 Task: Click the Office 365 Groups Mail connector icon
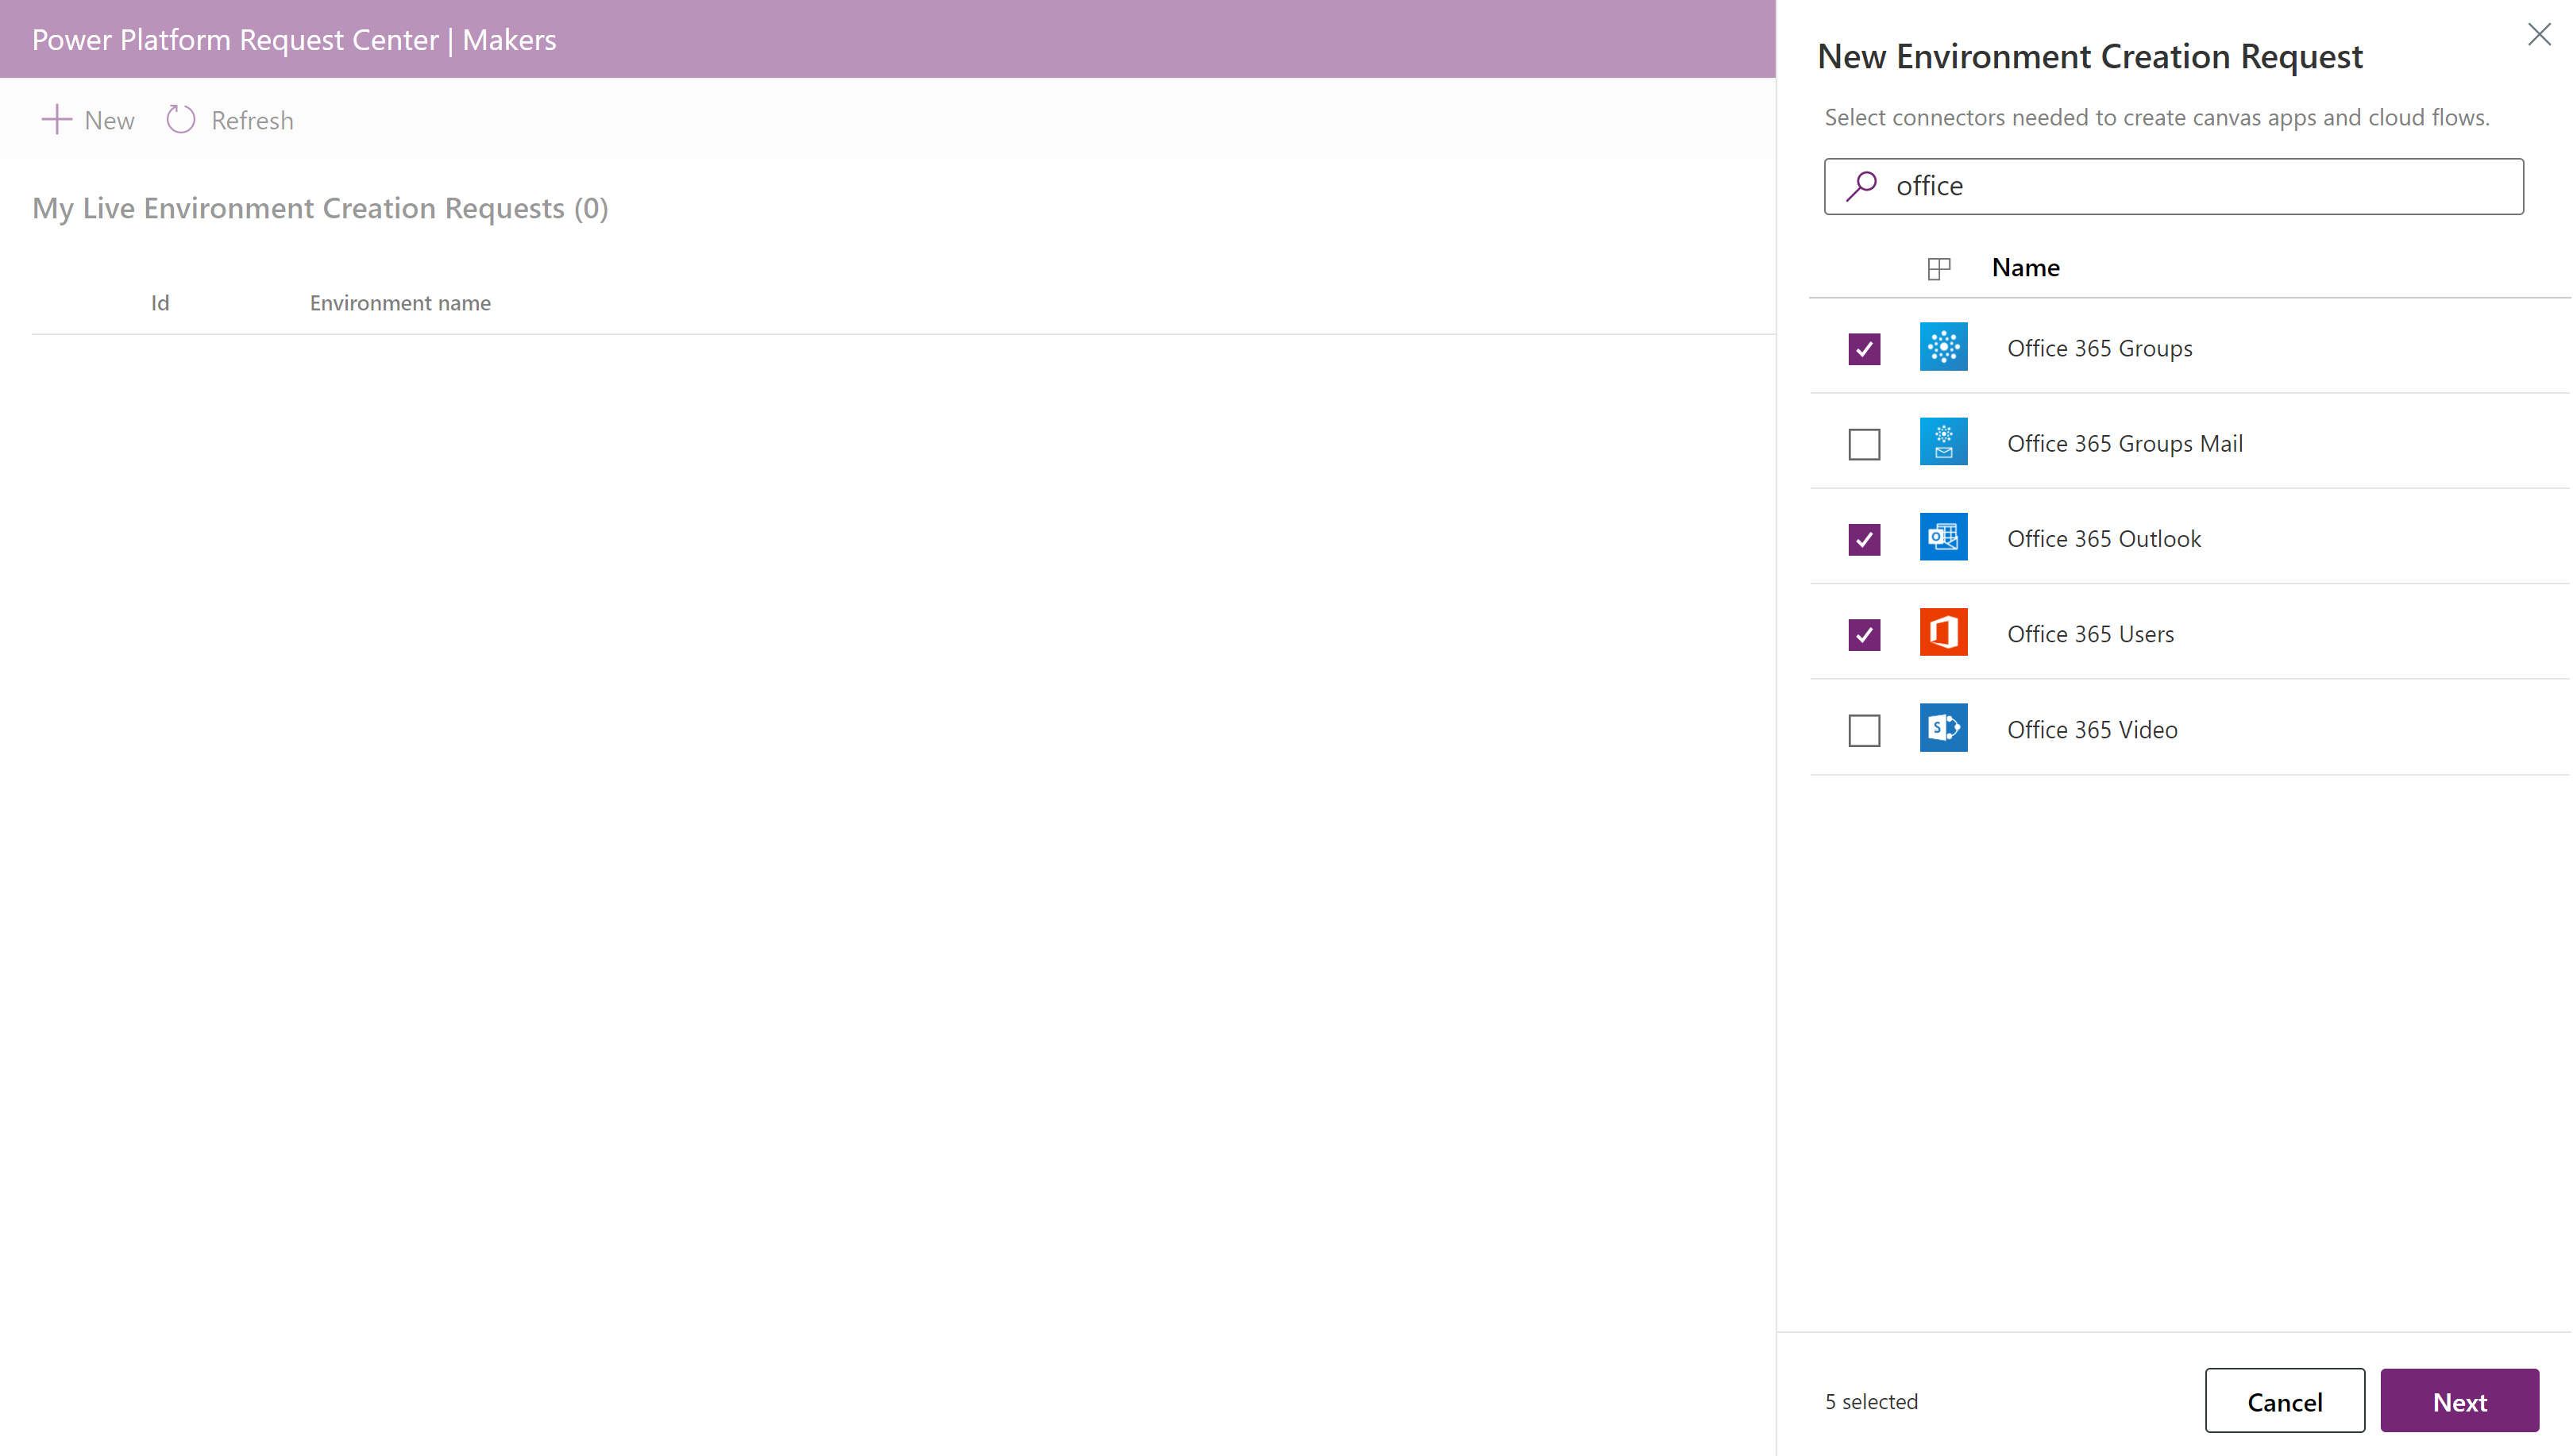1942,440
